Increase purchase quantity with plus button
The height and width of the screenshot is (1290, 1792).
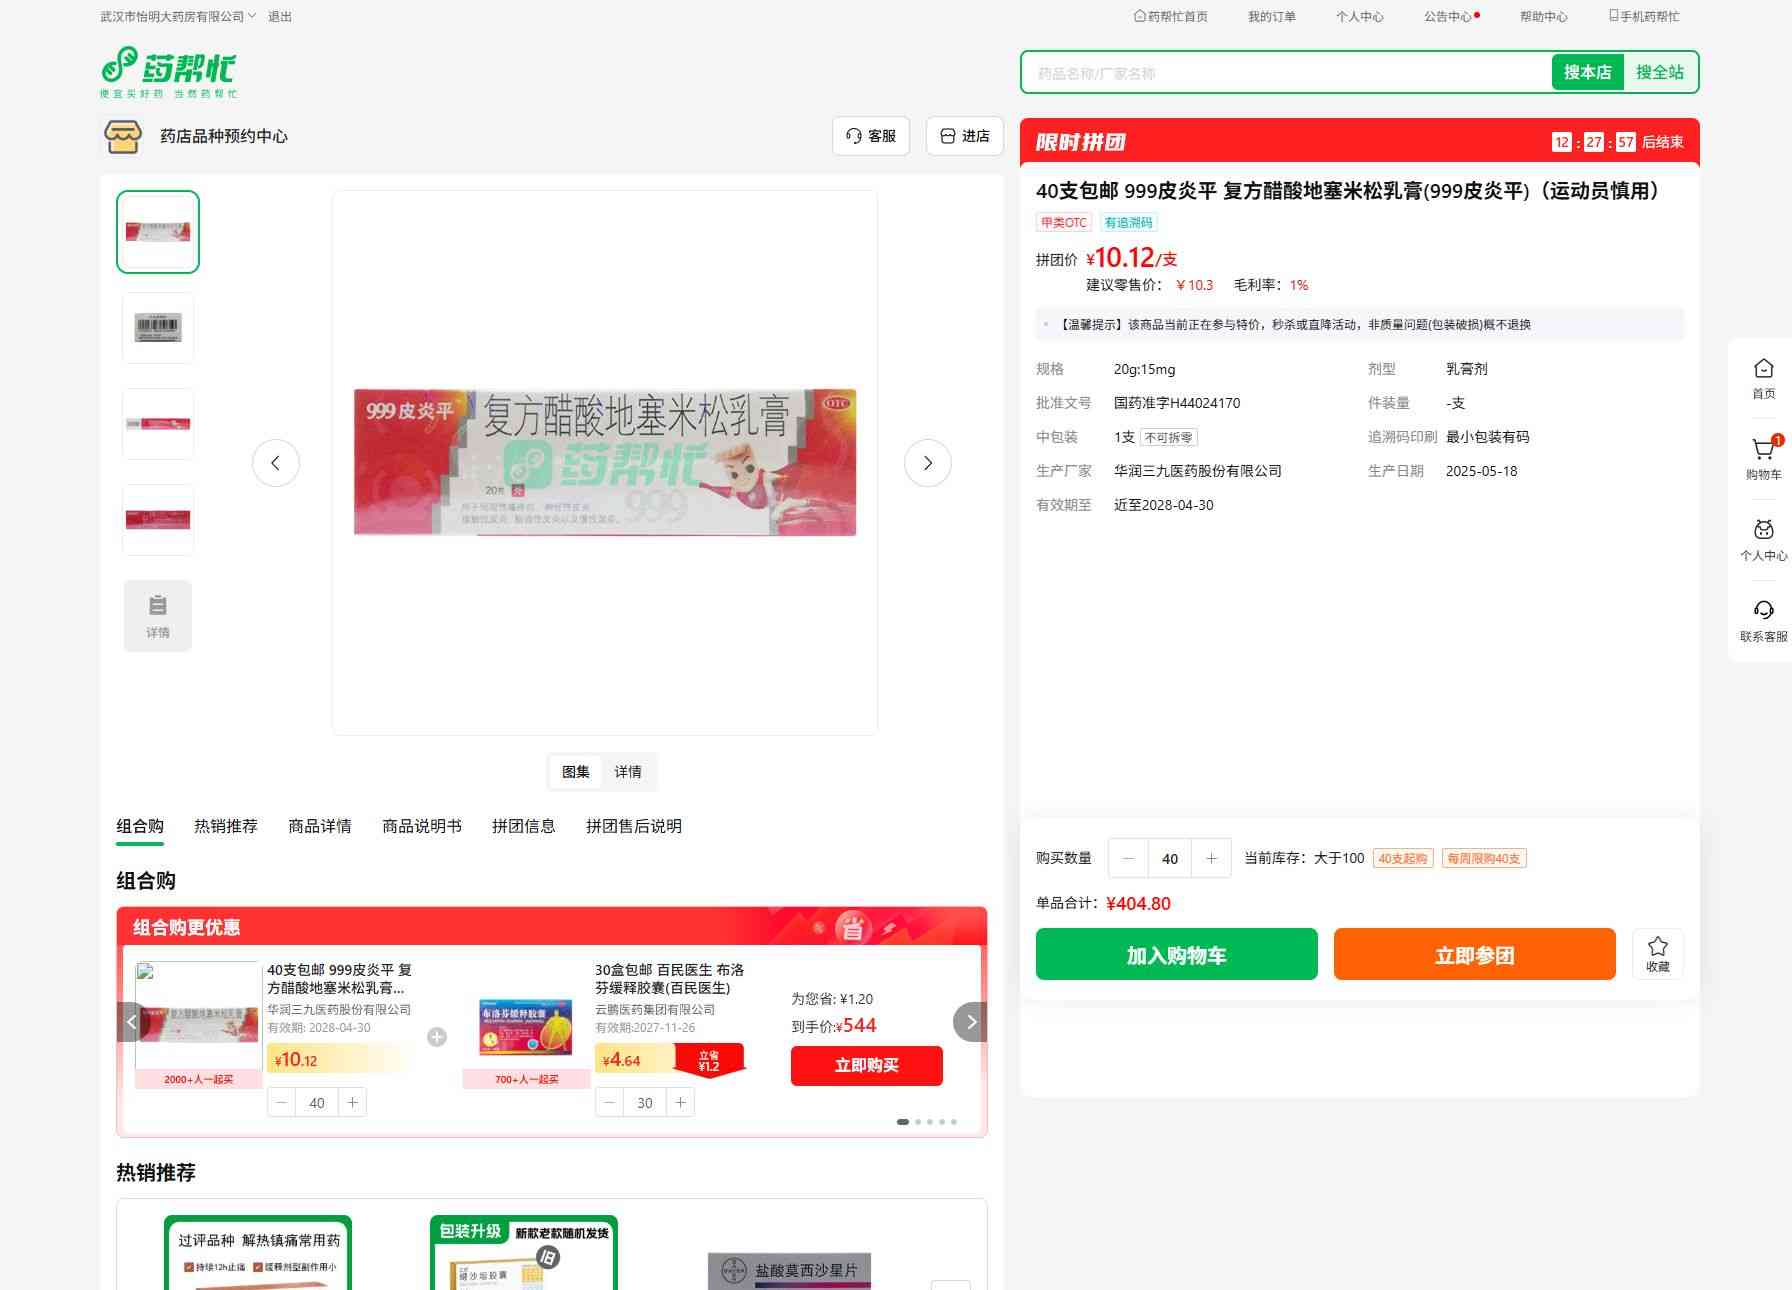click(1211, 858)
